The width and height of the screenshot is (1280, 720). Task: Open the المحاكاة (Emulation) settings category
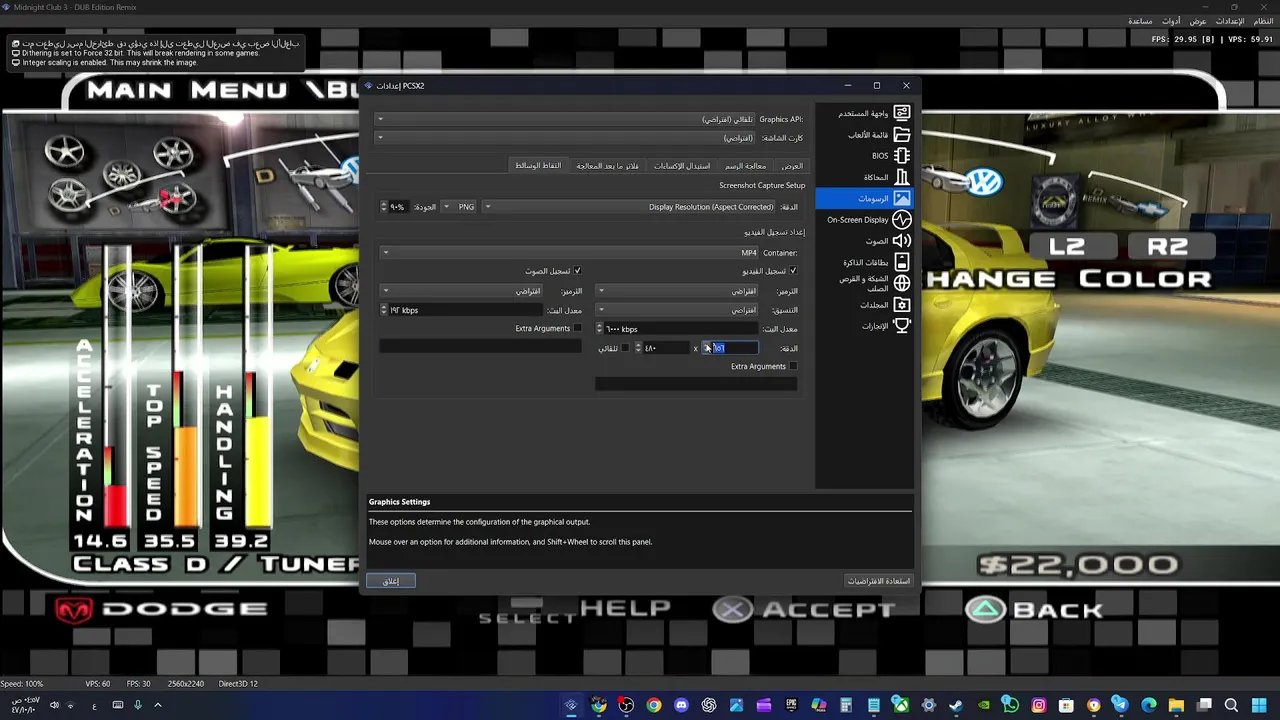[866, 177]
